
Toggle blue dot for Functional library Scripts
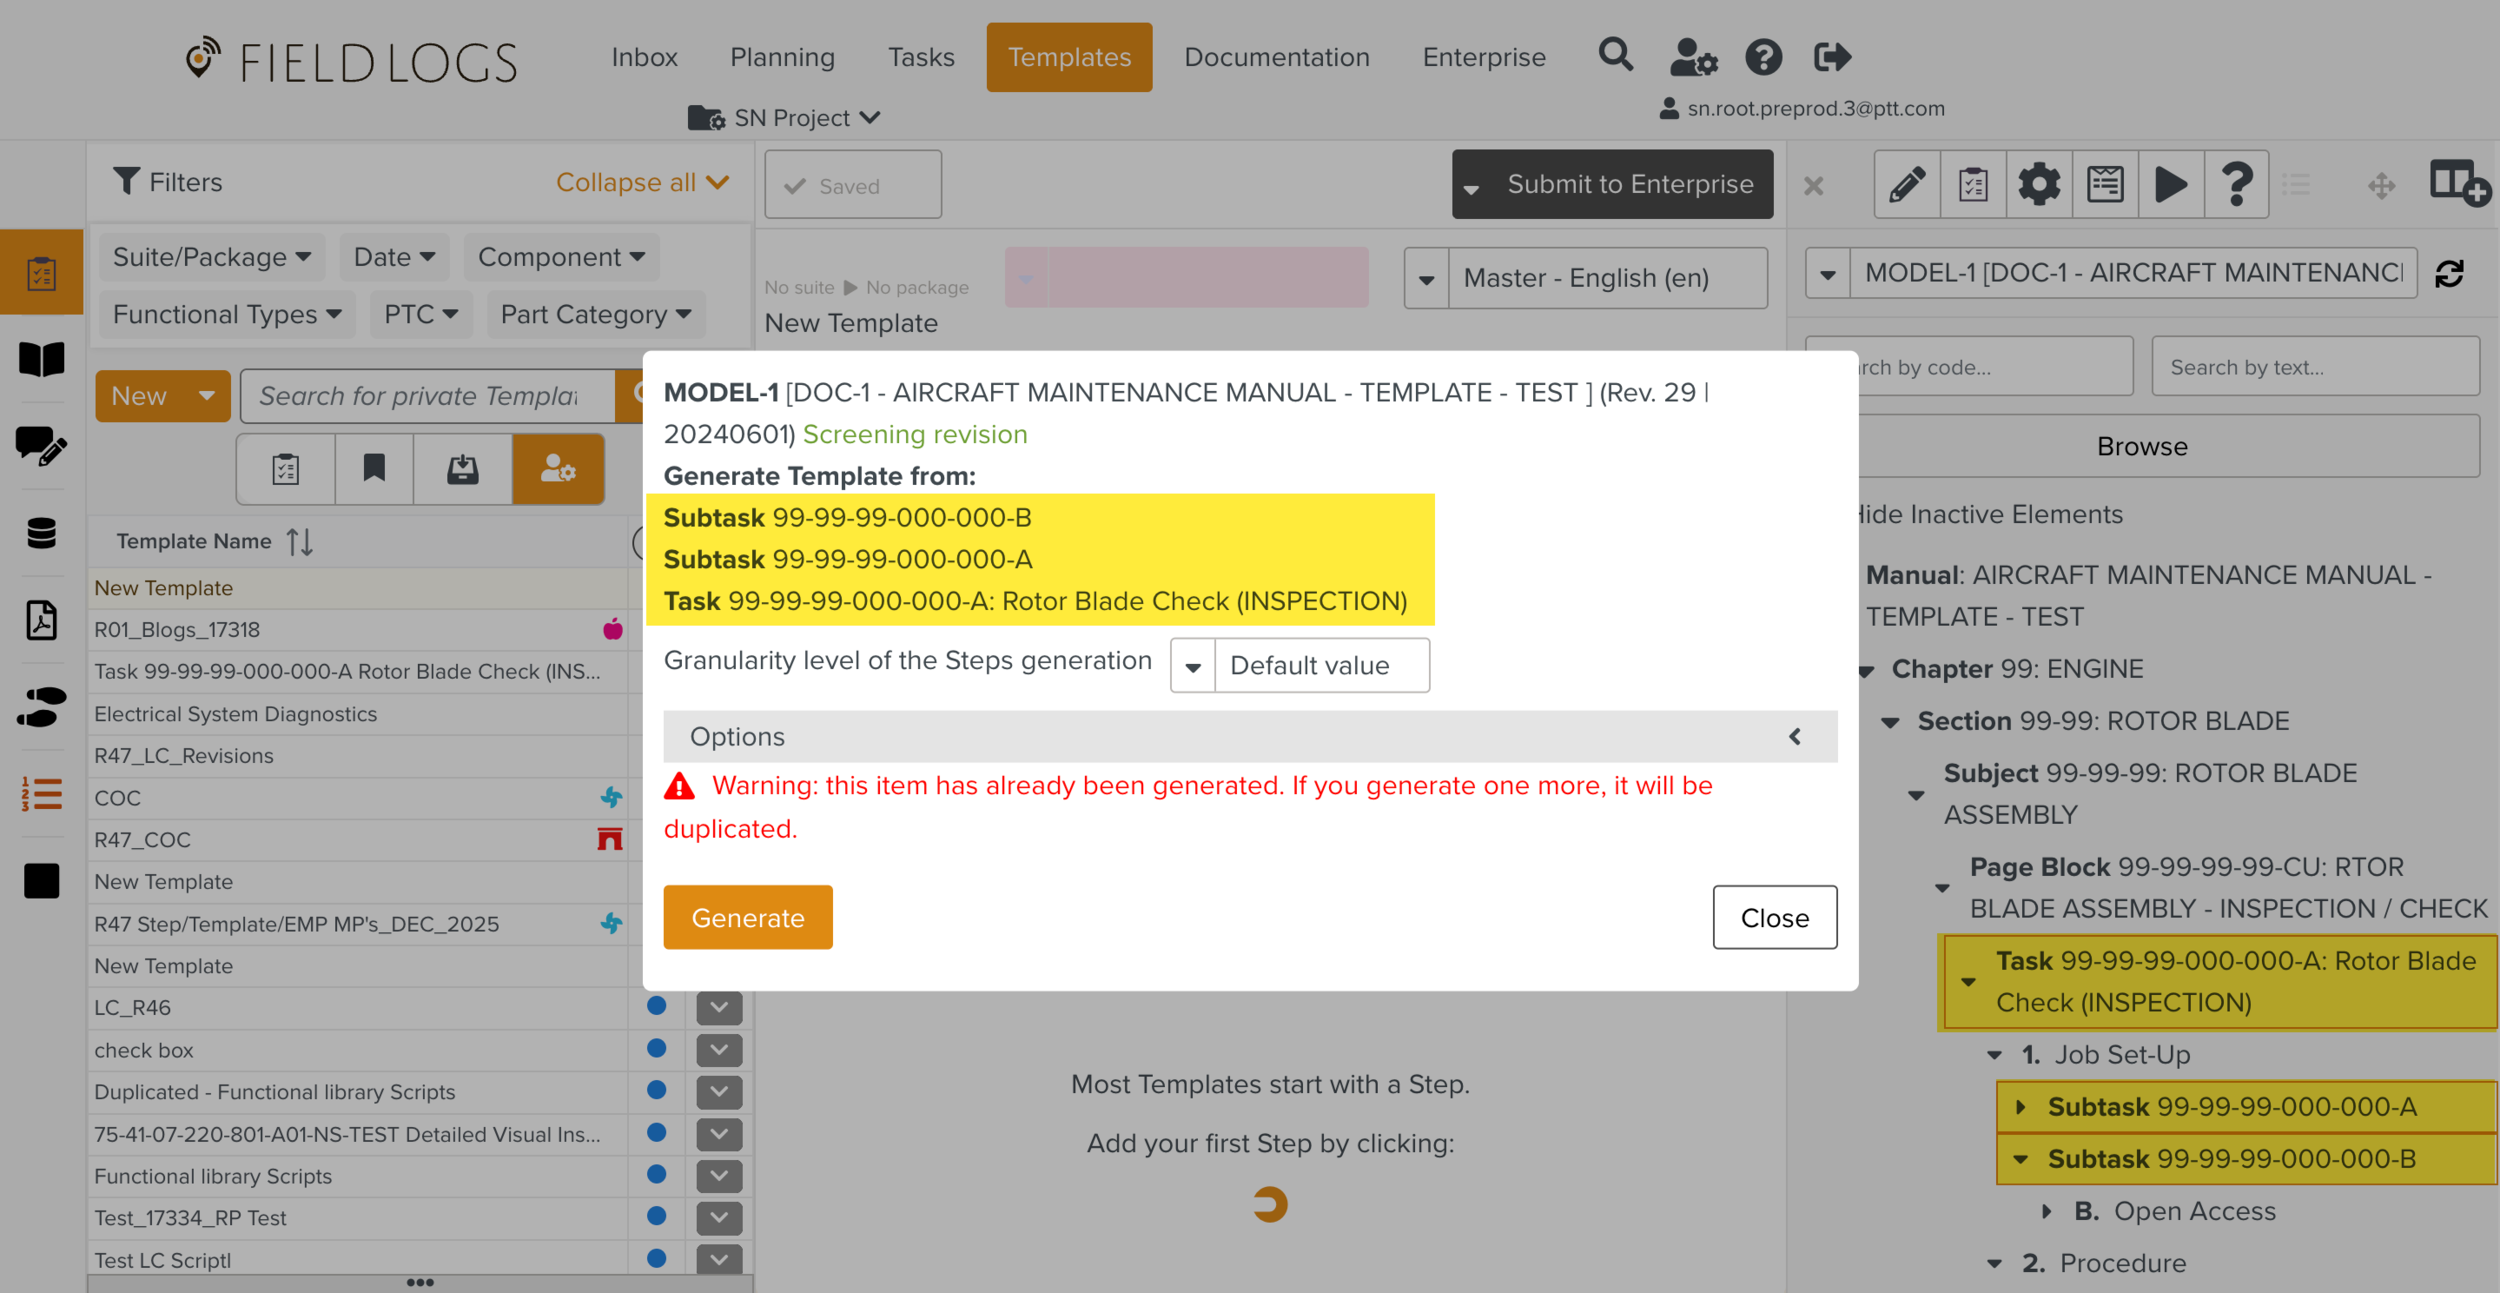point(656,1174)
